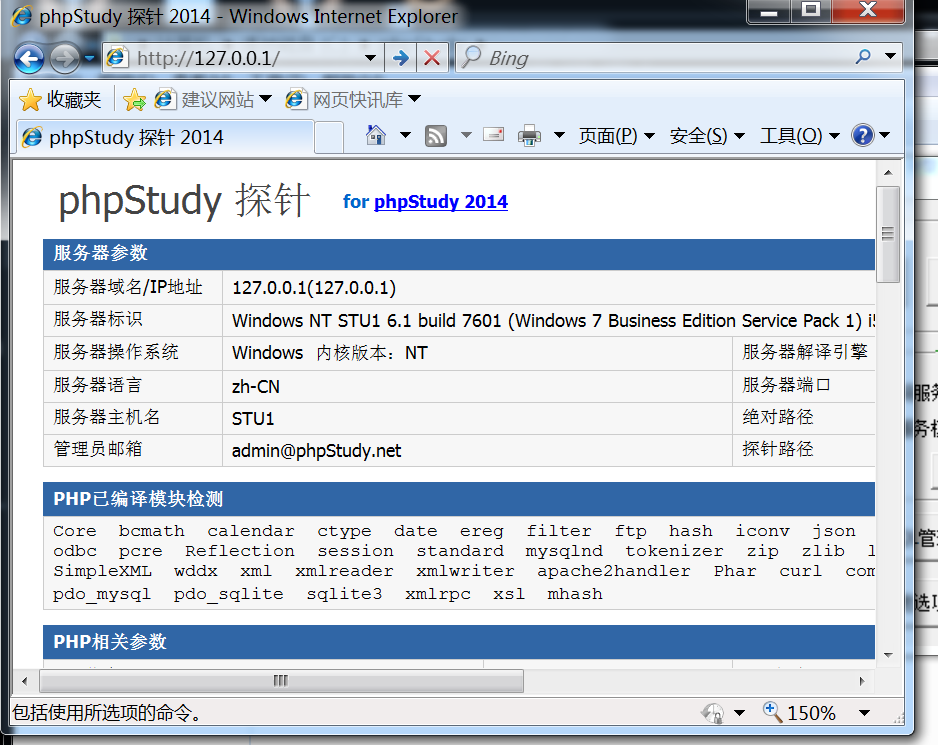Click the blue Go arrow icon
938x745 pixels.
point(401,58)
